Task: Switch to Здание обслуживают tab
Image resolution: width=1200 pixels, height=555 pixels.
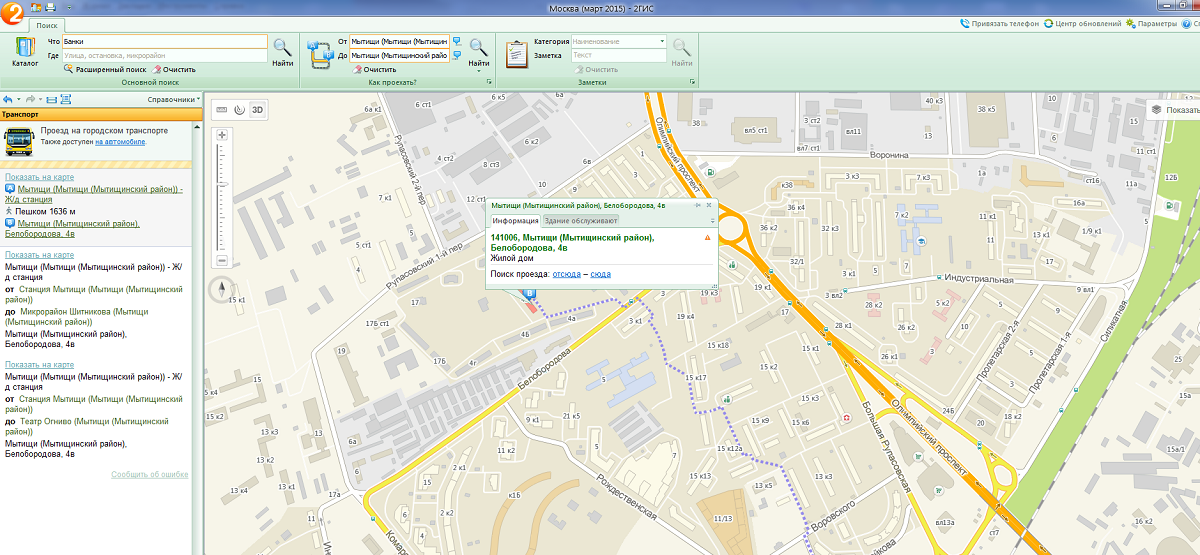Action: point(580,220)
